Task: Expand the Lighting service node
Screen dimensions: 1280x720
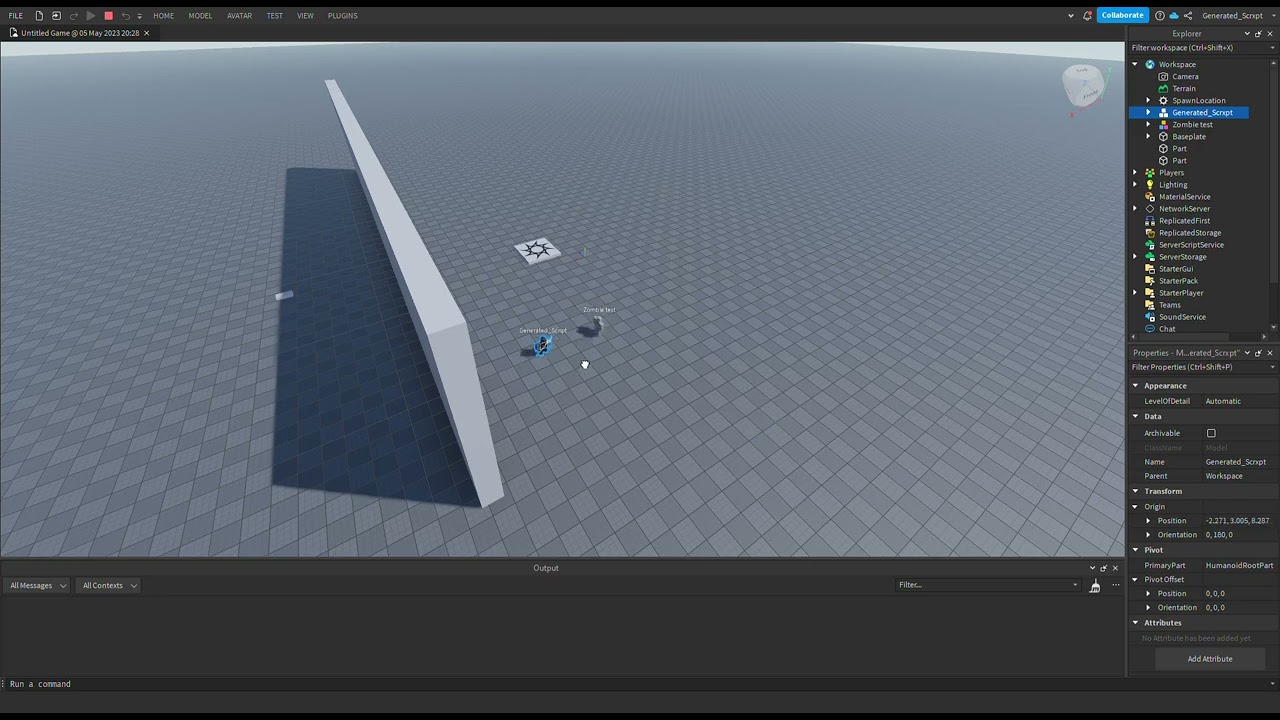Action: 1135,185
